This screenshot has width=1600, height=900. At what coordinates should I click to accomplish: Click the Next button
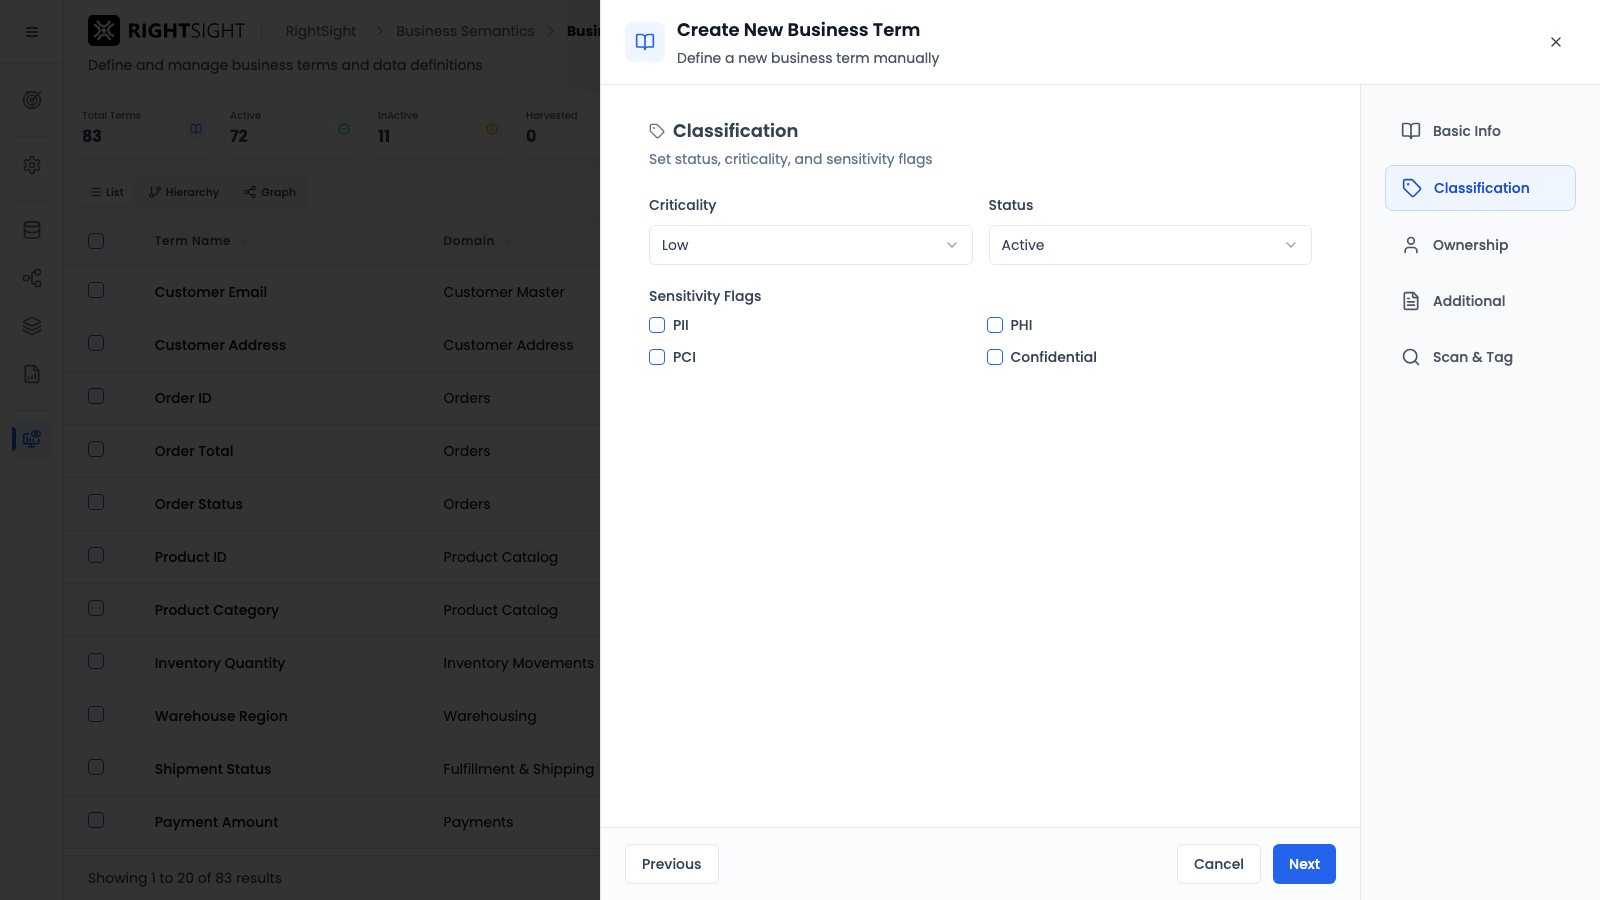pos(1304,864)
